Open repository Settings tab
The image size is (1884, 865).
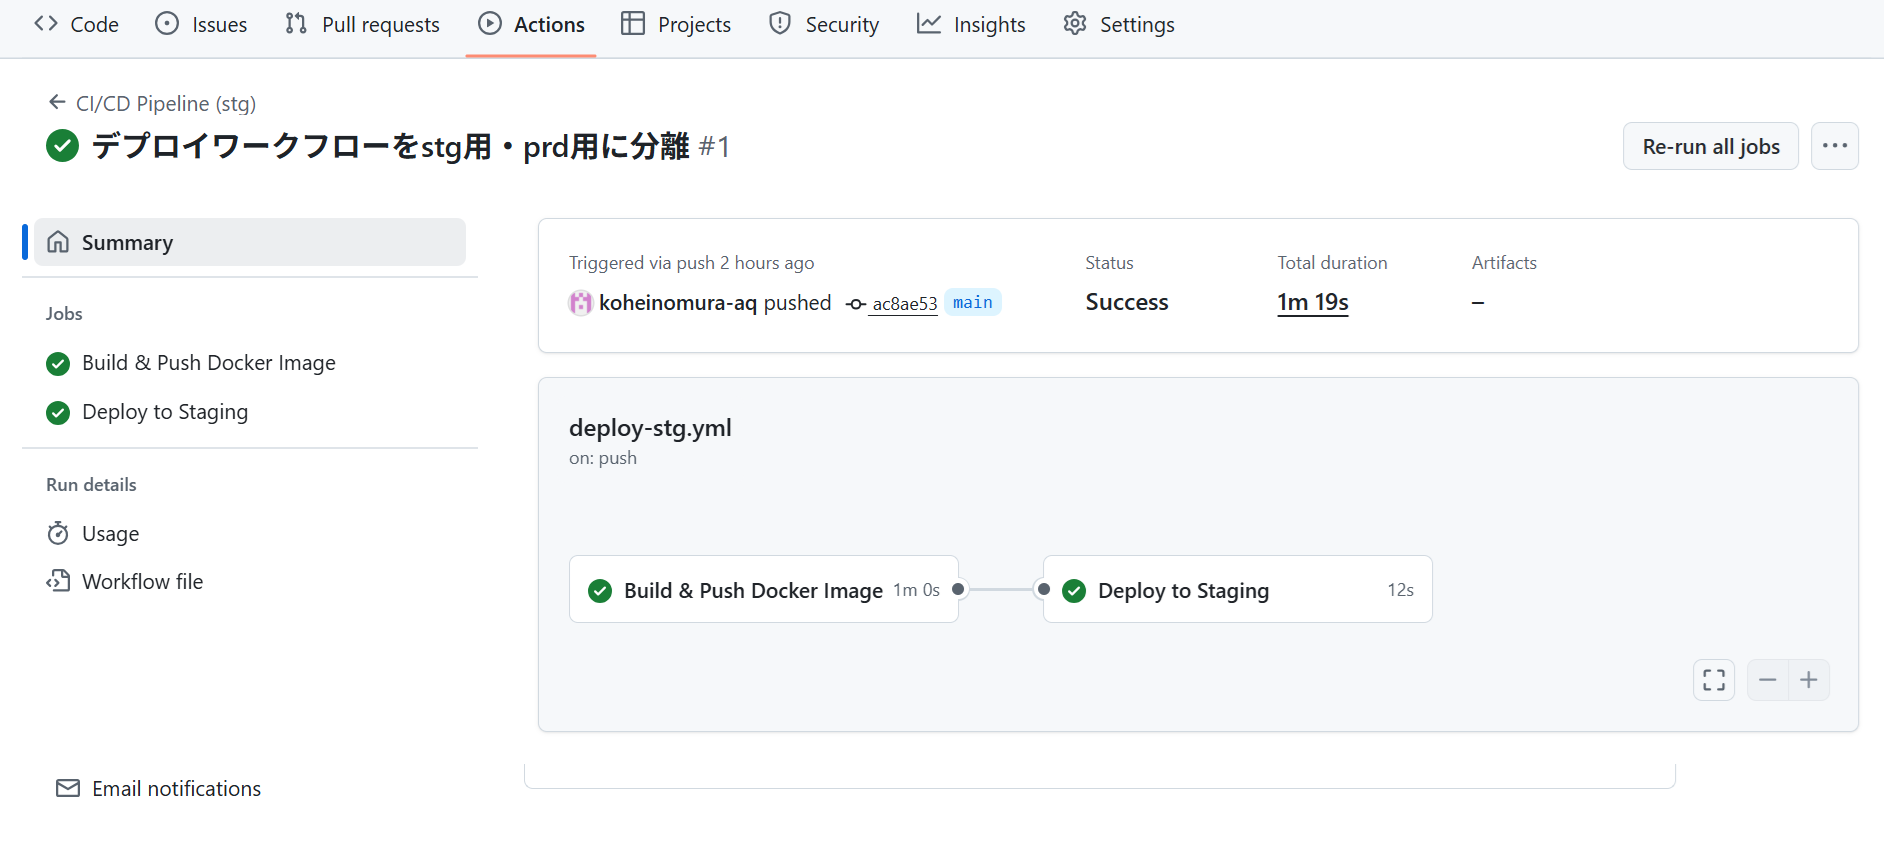(1119, 24)
